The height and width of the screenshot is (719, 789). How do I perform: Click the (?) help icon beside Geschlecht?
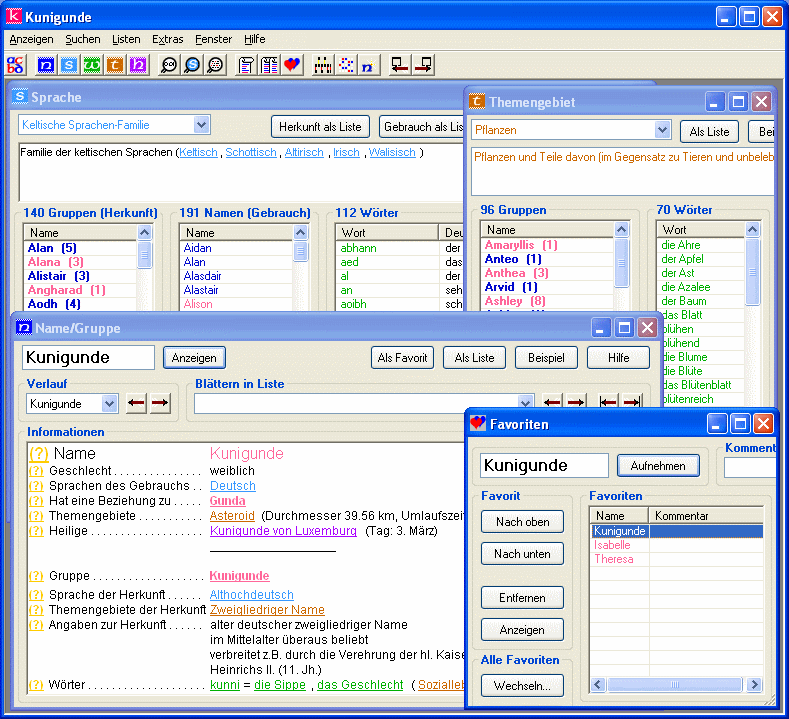(x=36, y=471)
